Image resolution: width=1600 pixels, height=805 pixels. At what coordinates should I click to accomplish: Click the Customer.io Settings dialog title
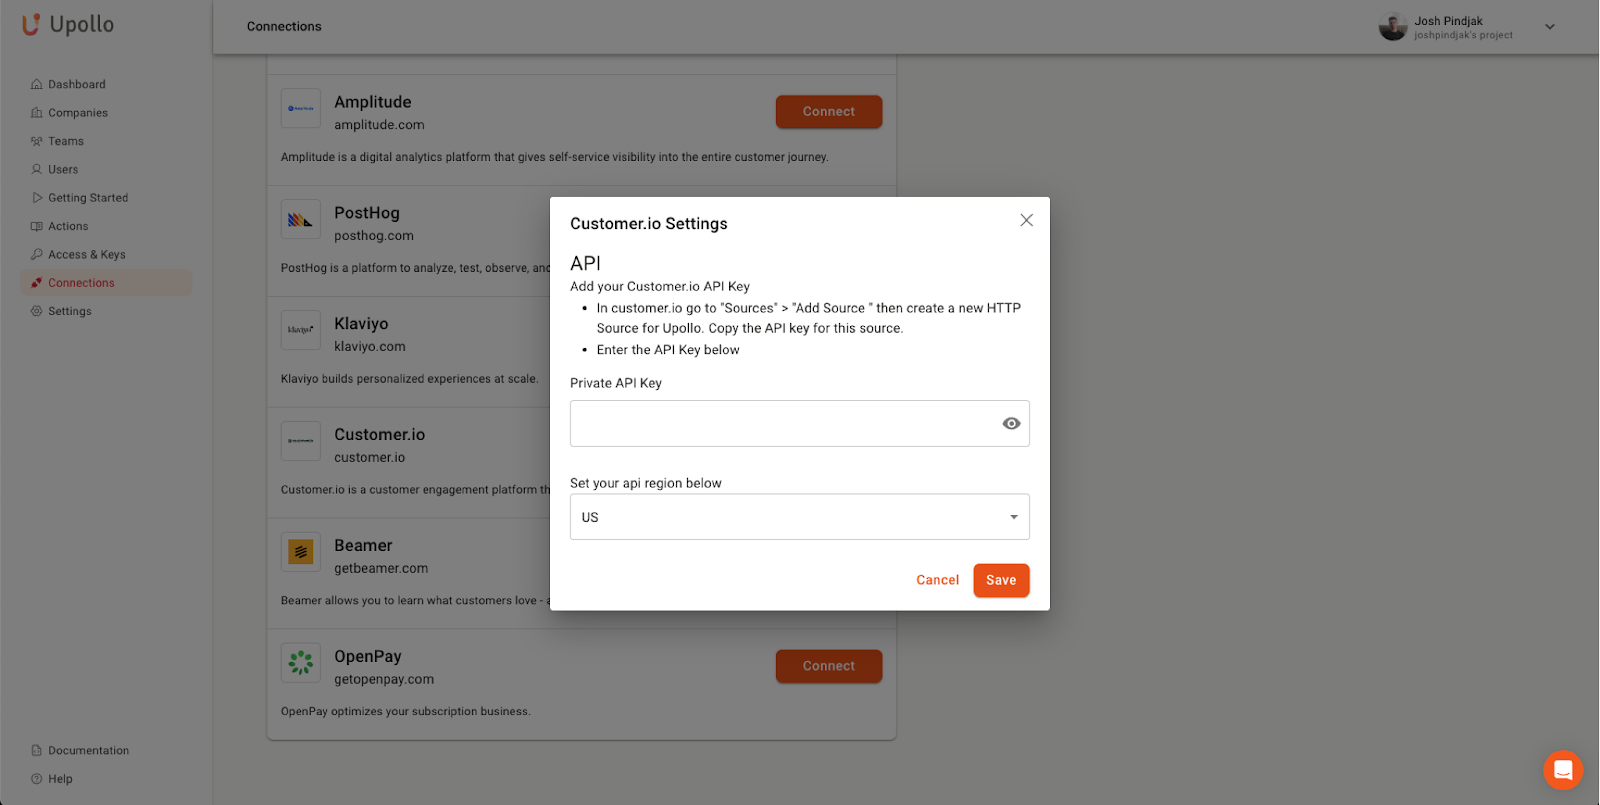pyautogui.click(x=649, y=224)
